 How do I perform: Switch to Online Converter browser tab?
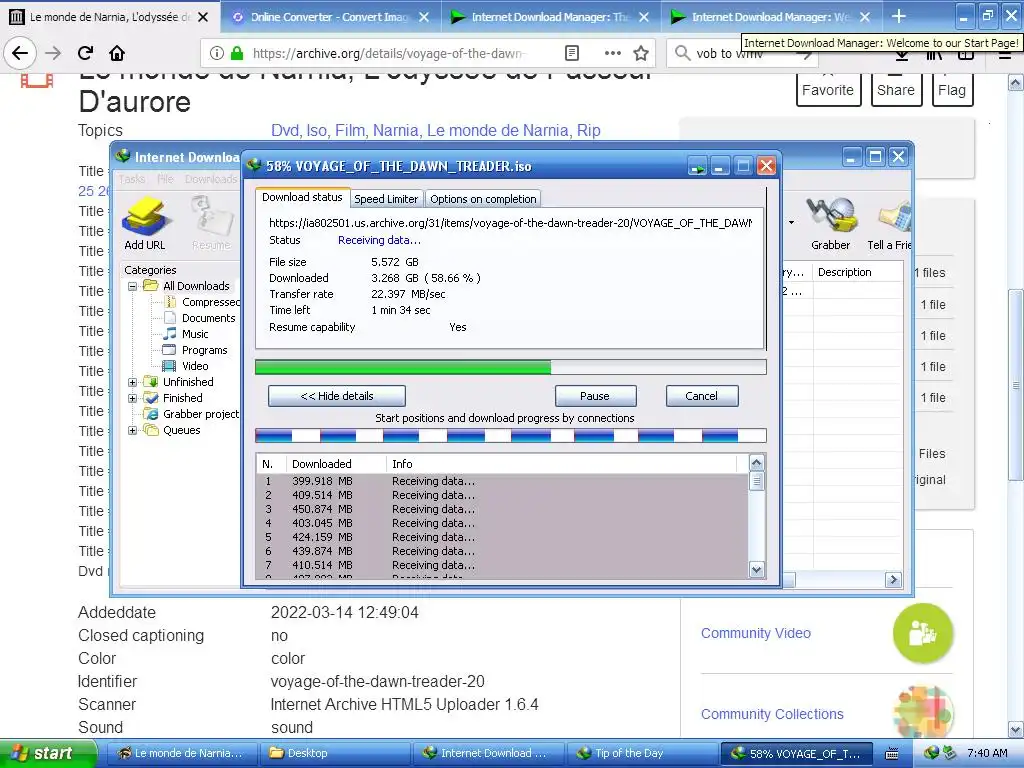pos(330,17)
